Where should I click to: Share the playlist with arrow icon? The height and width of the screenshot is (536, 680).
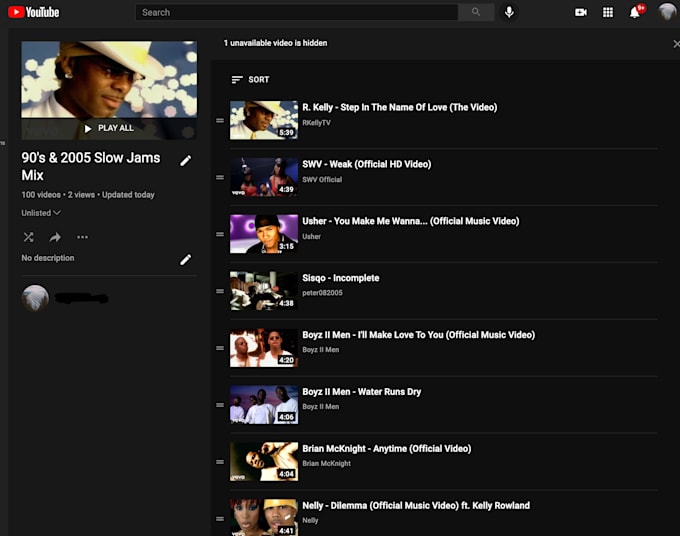coord(55,237)
